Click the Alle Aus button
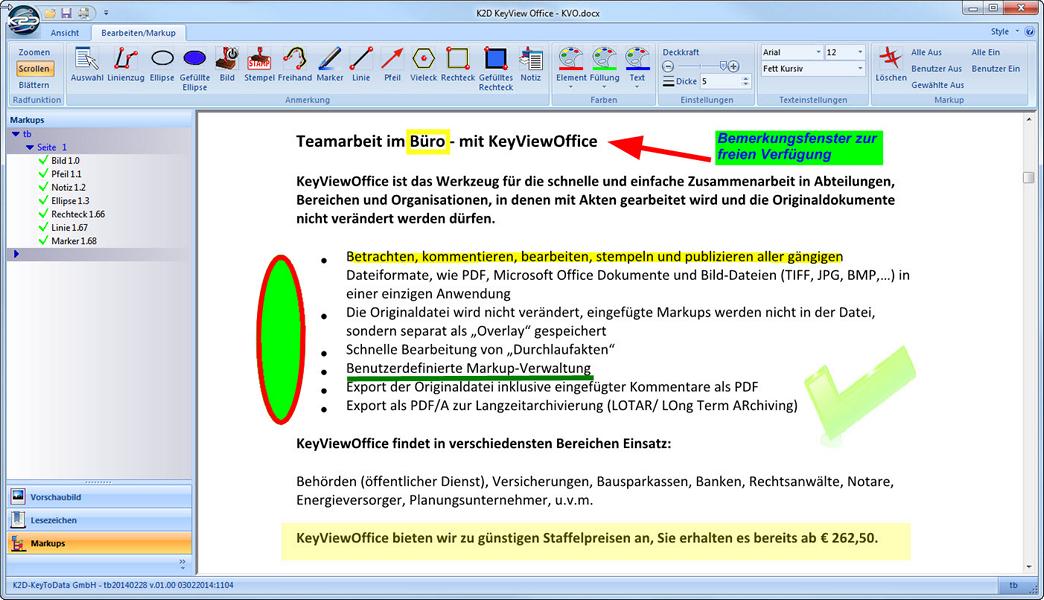Screen dimensions: 1044x600 pyautogui.click(x=926, y=52)
